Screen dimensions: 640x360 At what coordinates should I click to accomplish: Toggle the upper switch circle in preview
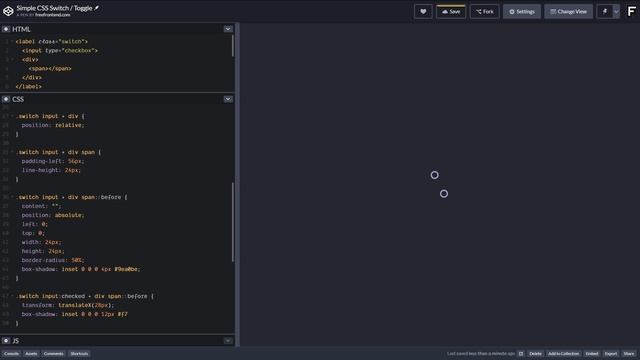[434, 175]
